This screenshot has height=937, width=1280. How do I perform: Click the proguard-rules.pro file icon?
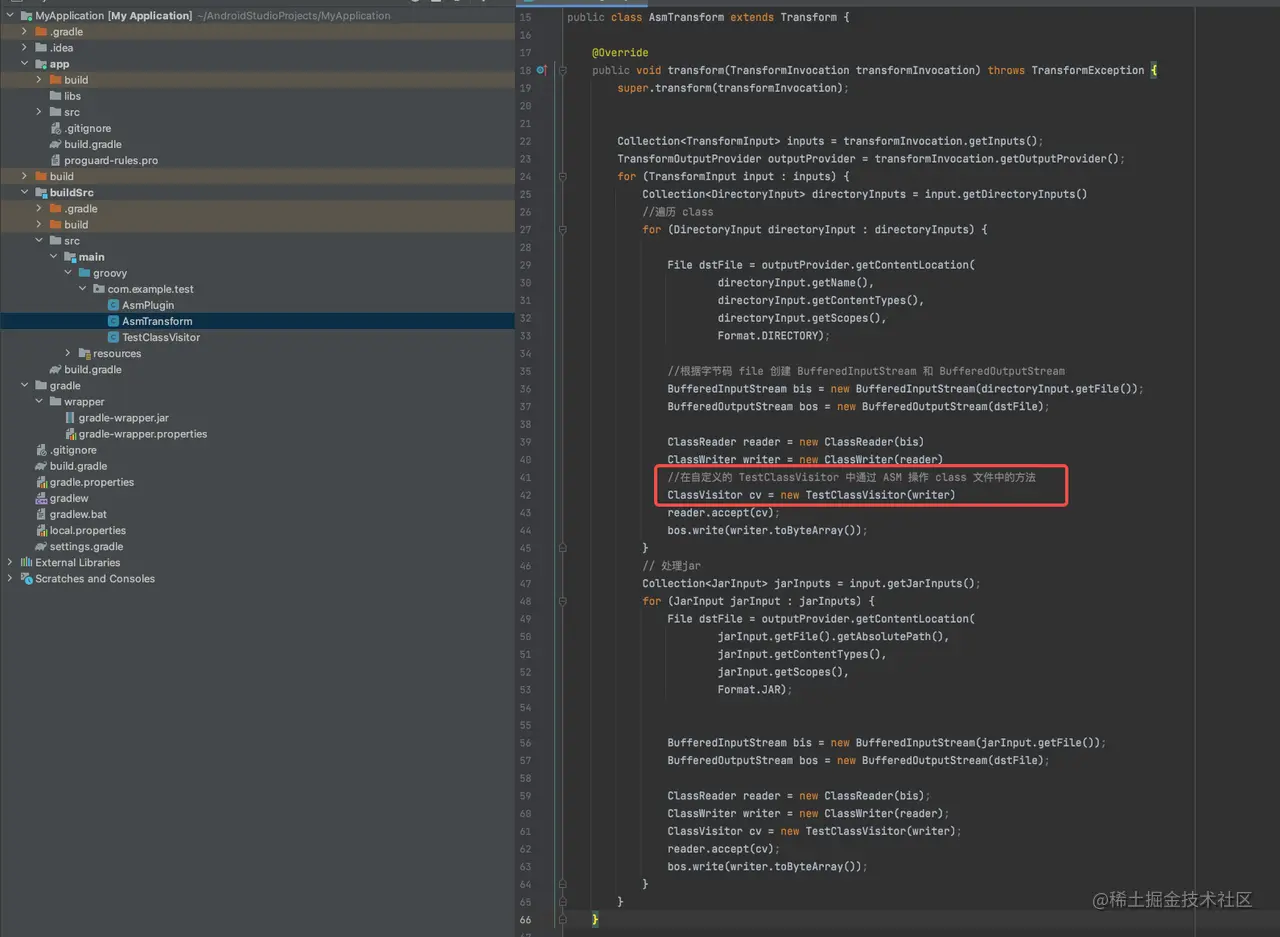tap(56, 160)
